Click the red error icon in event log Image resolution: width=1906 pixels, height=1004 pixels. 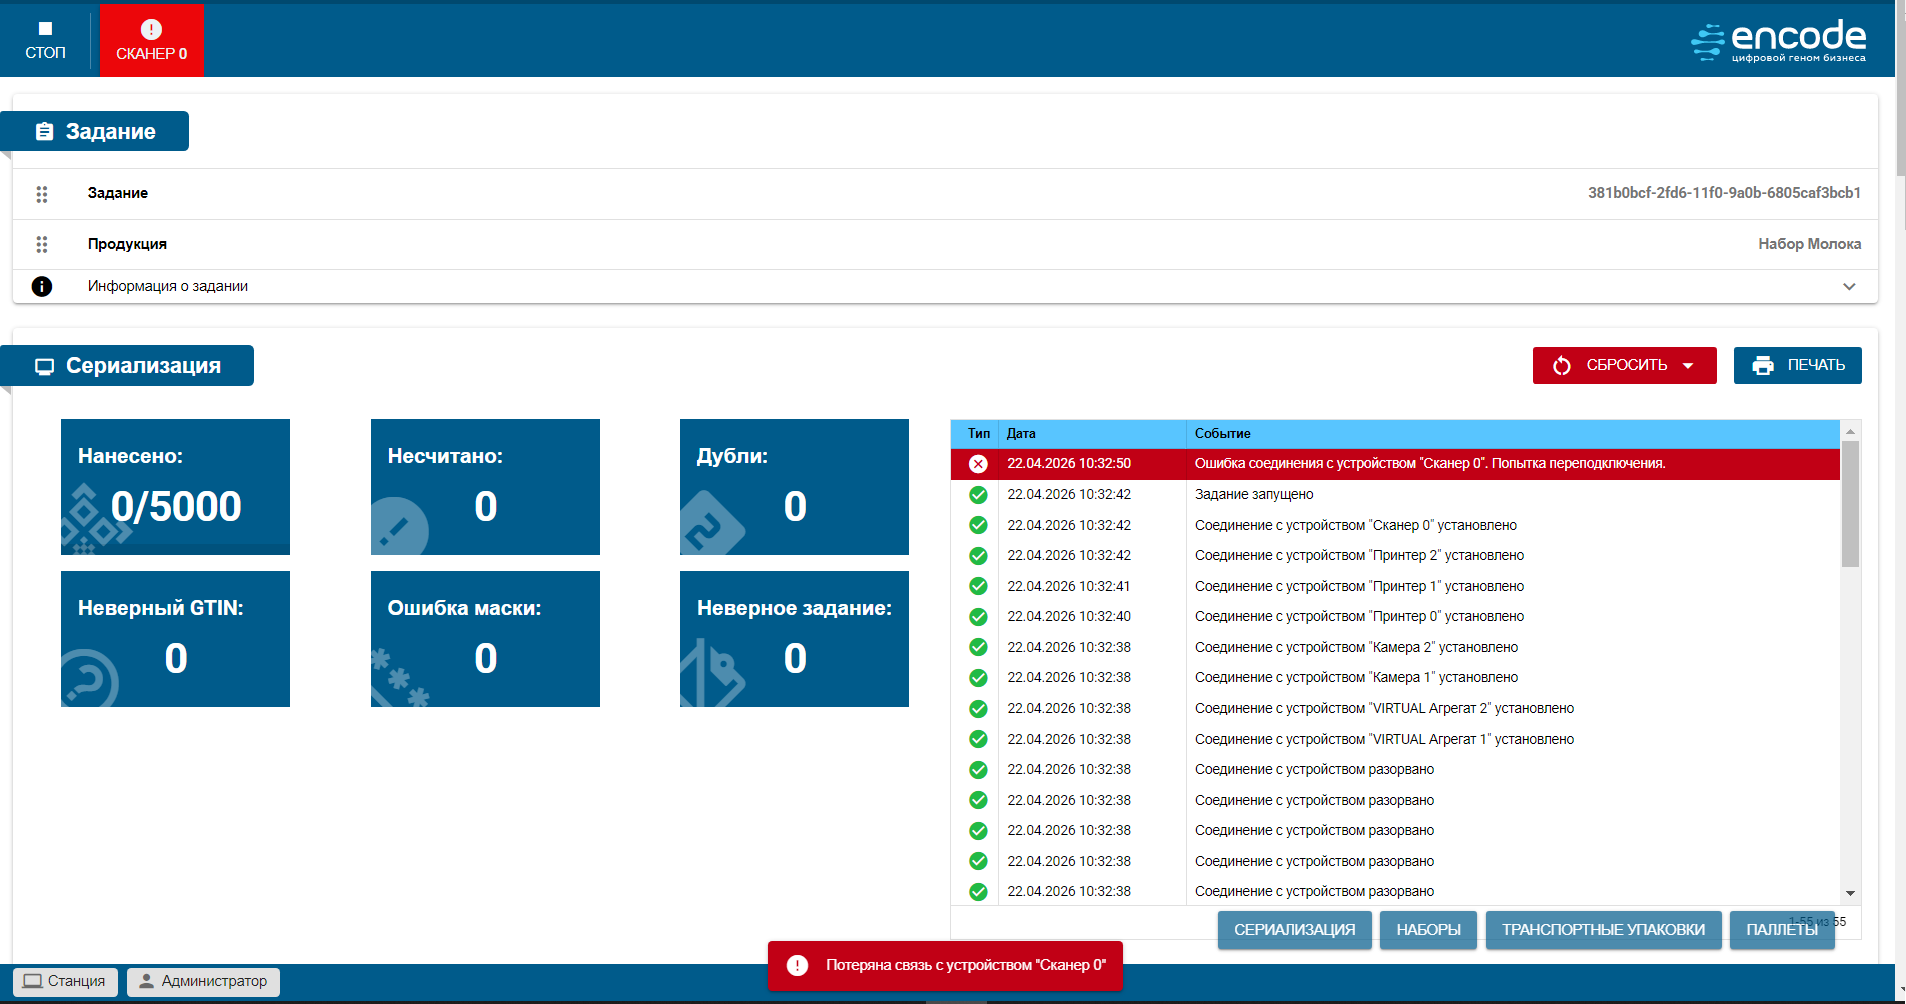[978, 464]
